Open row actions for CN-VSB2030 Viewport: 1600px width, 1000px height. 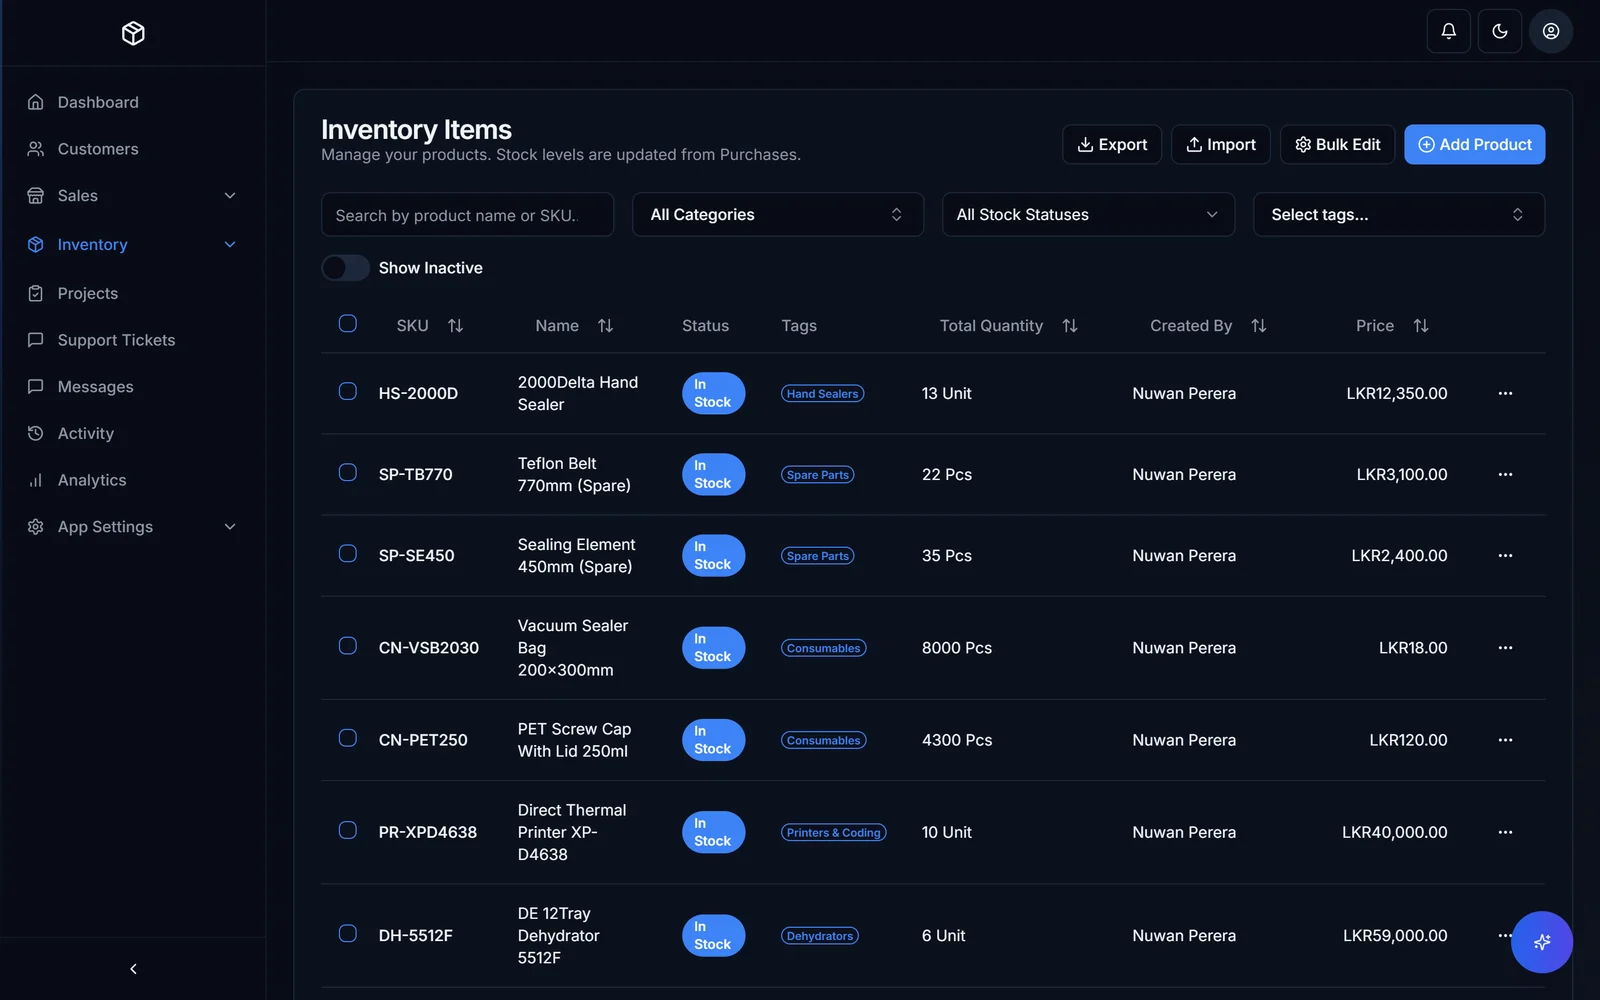[1505, 648]
